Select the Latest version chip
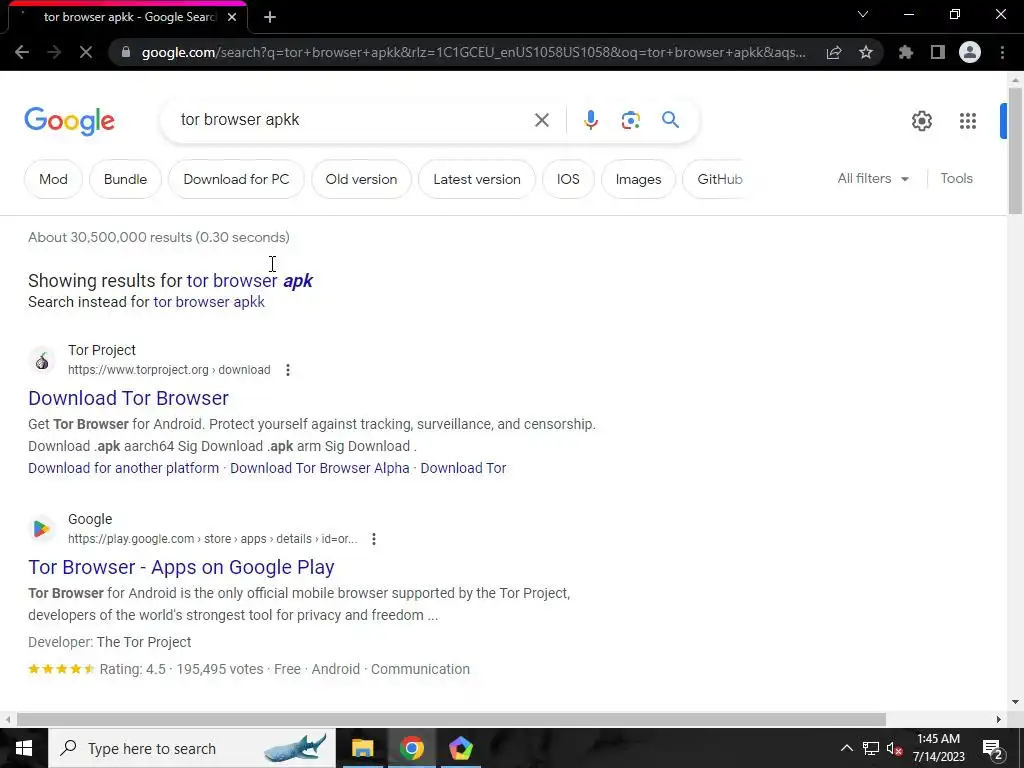 pyautogui.click(x=477, y=180)
